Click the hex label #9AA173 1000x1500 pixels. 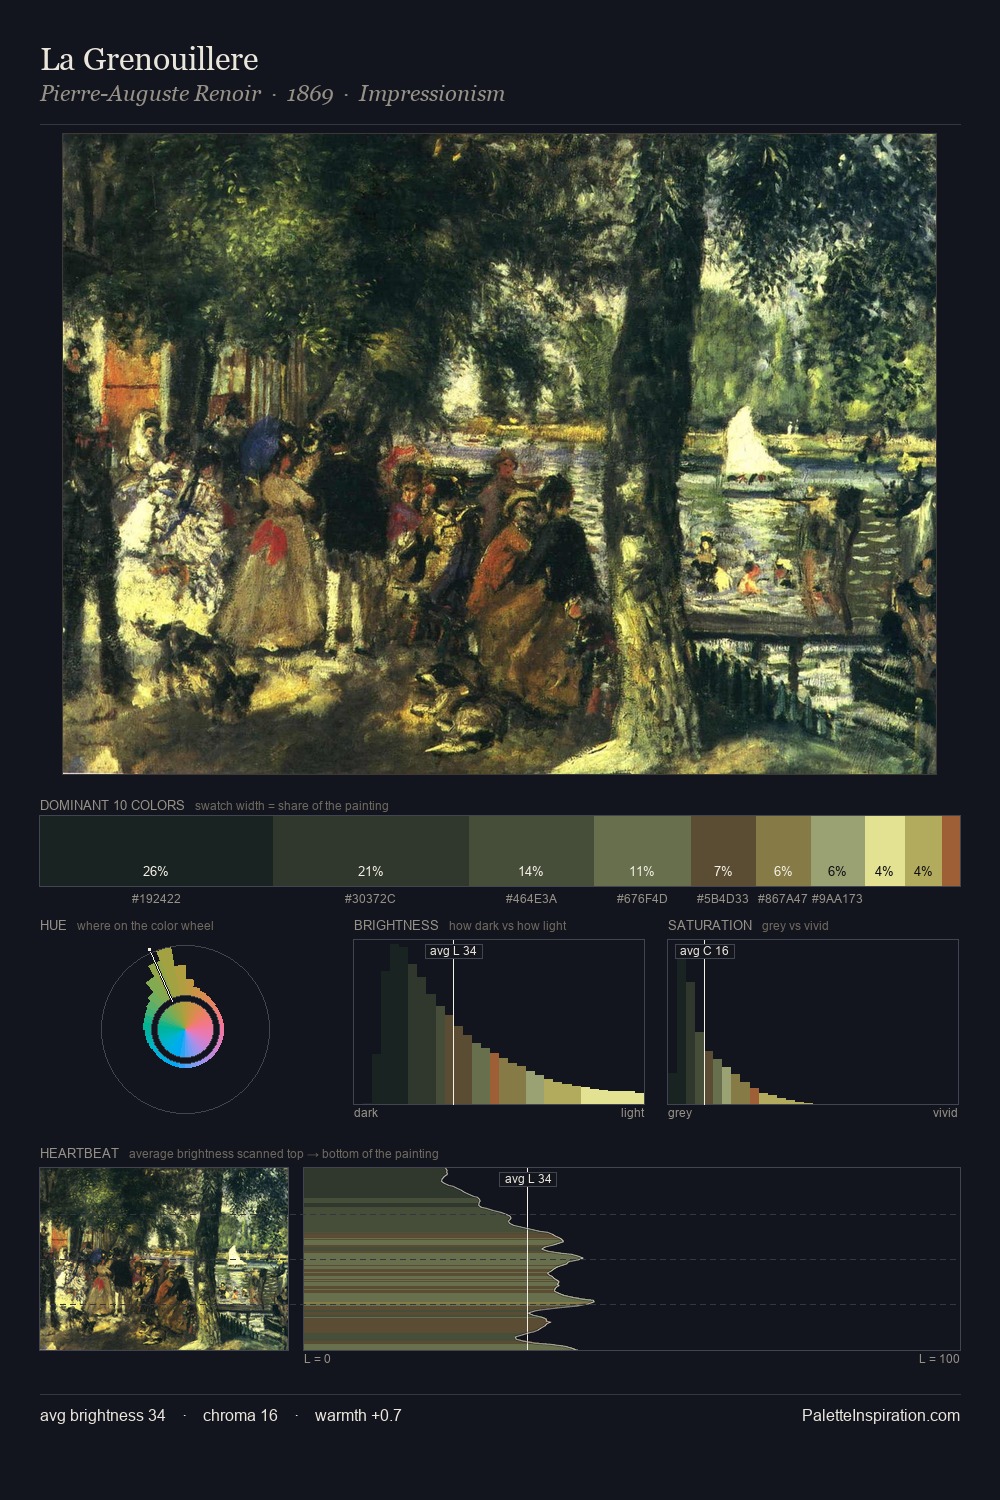pos(837,899)
